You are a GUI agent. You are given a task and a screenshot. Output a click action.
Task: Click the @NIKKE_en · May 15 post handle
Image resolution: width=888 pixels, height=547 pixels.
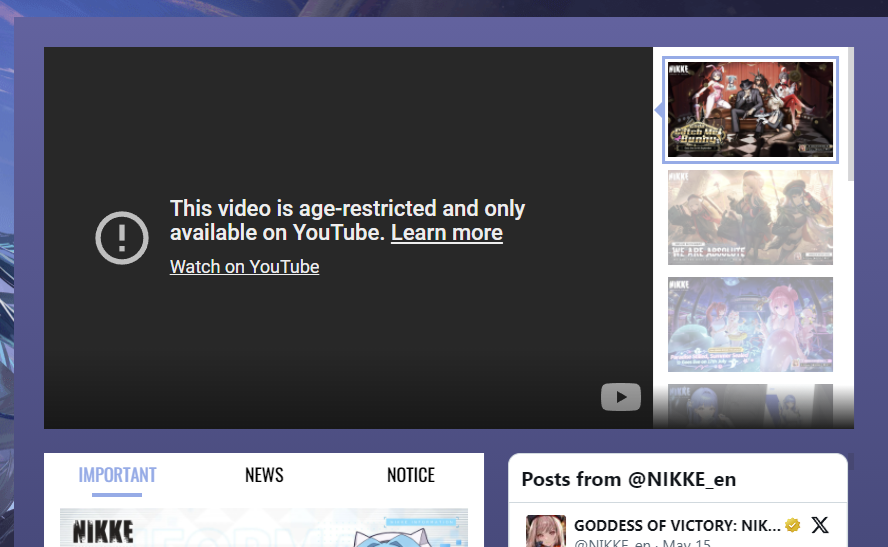(x=642, y=542)
